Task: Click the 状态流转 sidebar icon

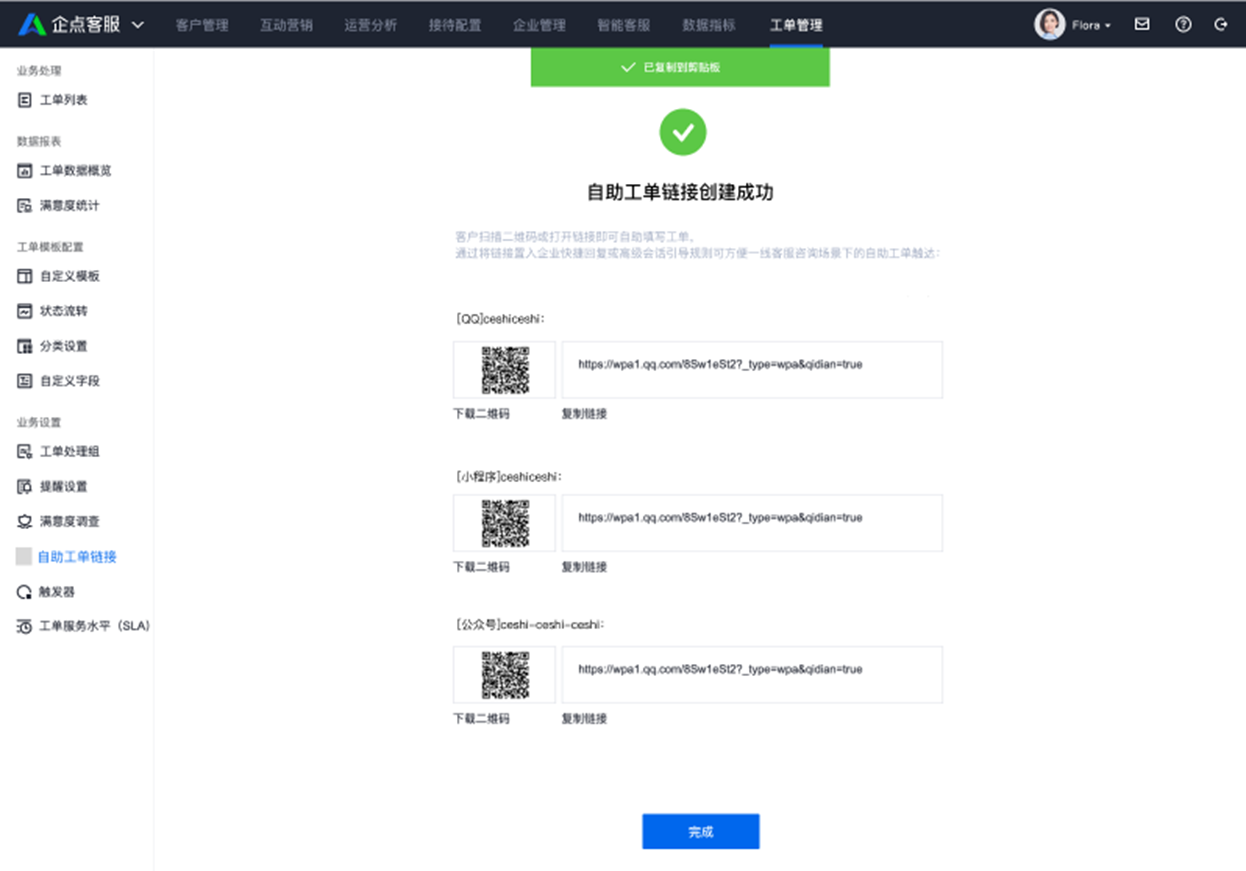Action: point(24,311)
